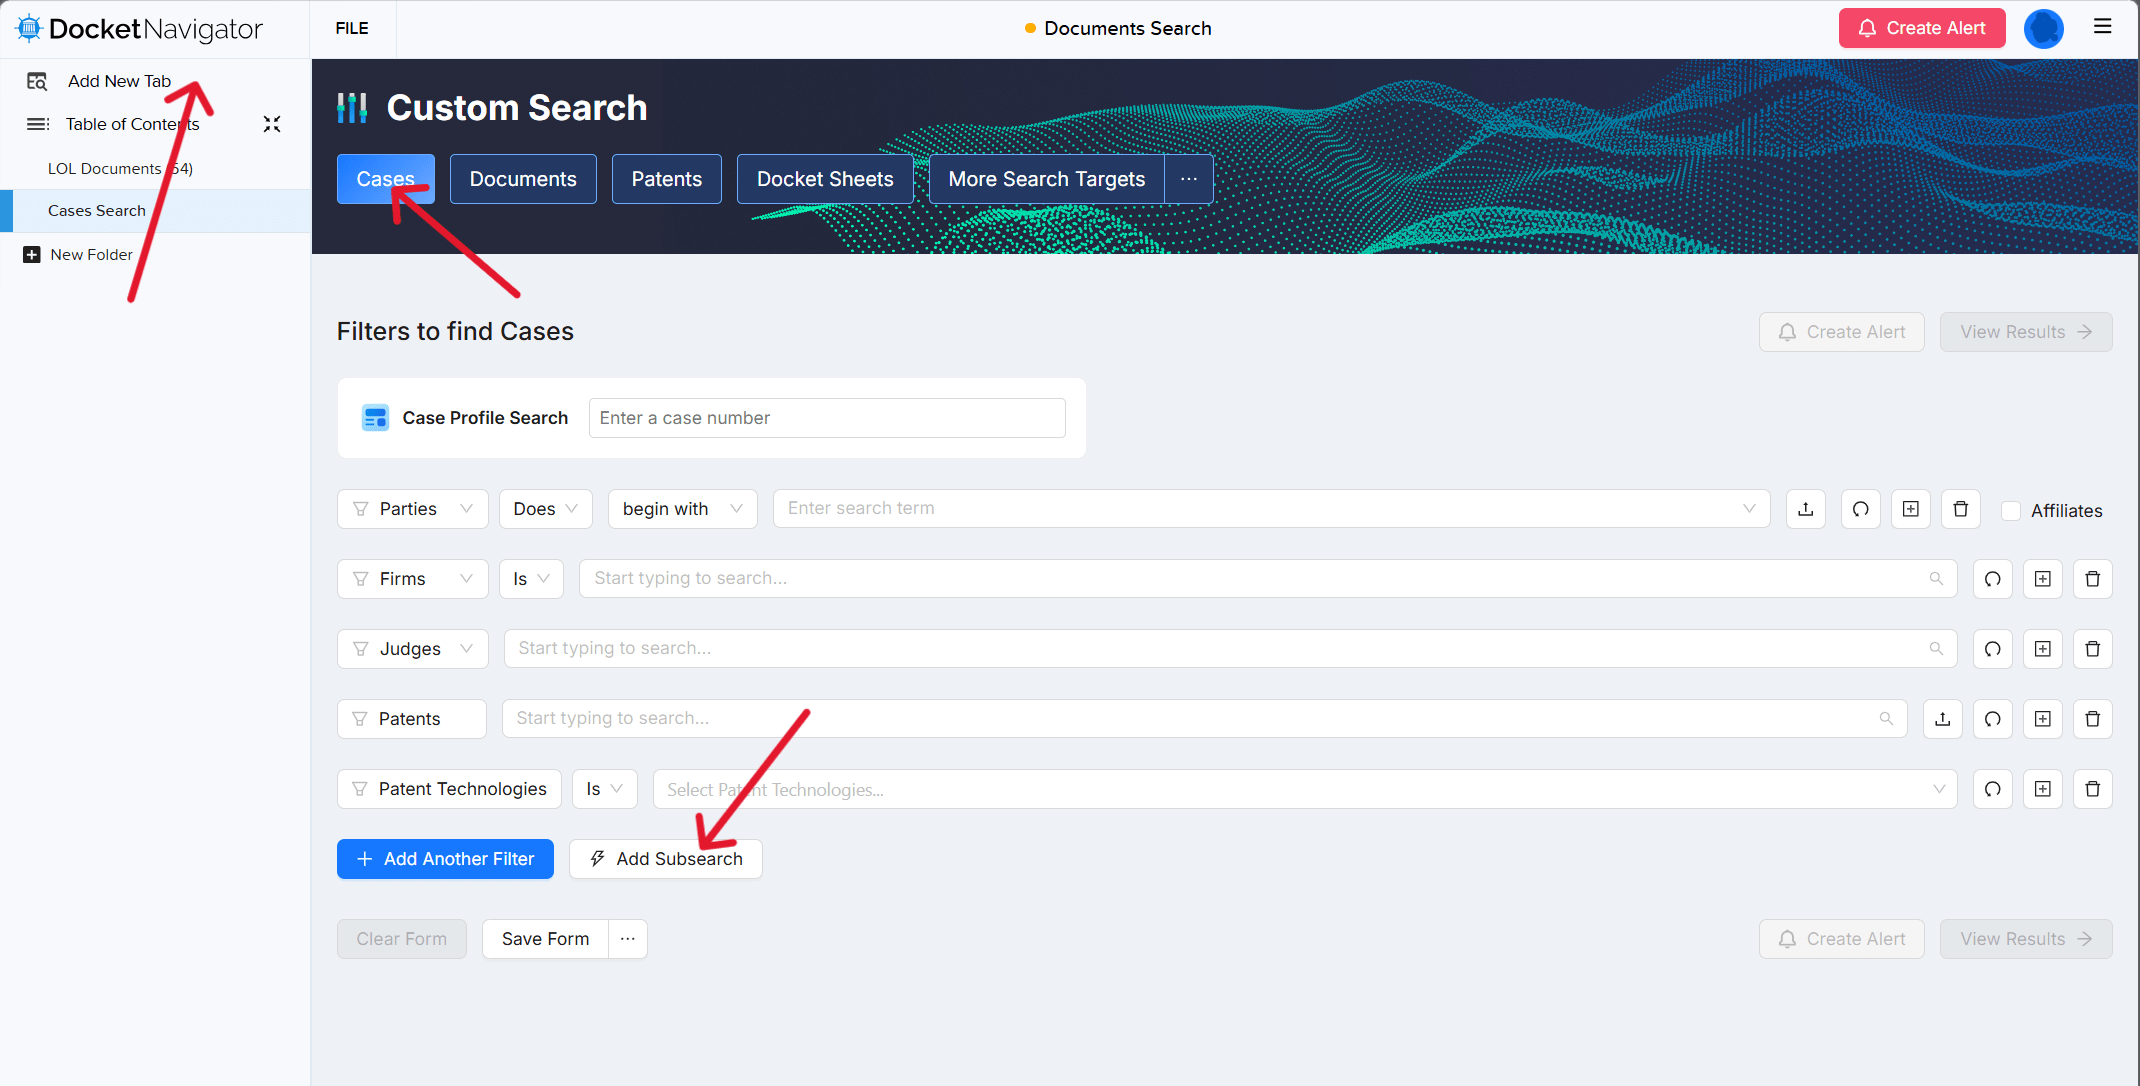2140x1086 pixels.
Task: Open the hamburger menu top right
Action: click(x=2102, y=27)
